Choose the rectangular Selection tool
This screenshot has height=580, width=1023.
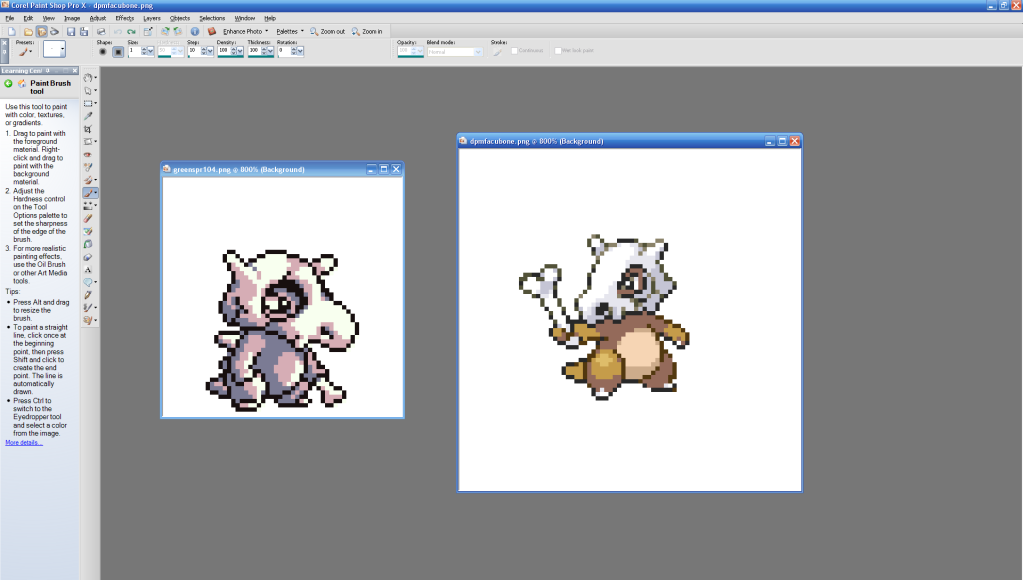tap(88, 103)
